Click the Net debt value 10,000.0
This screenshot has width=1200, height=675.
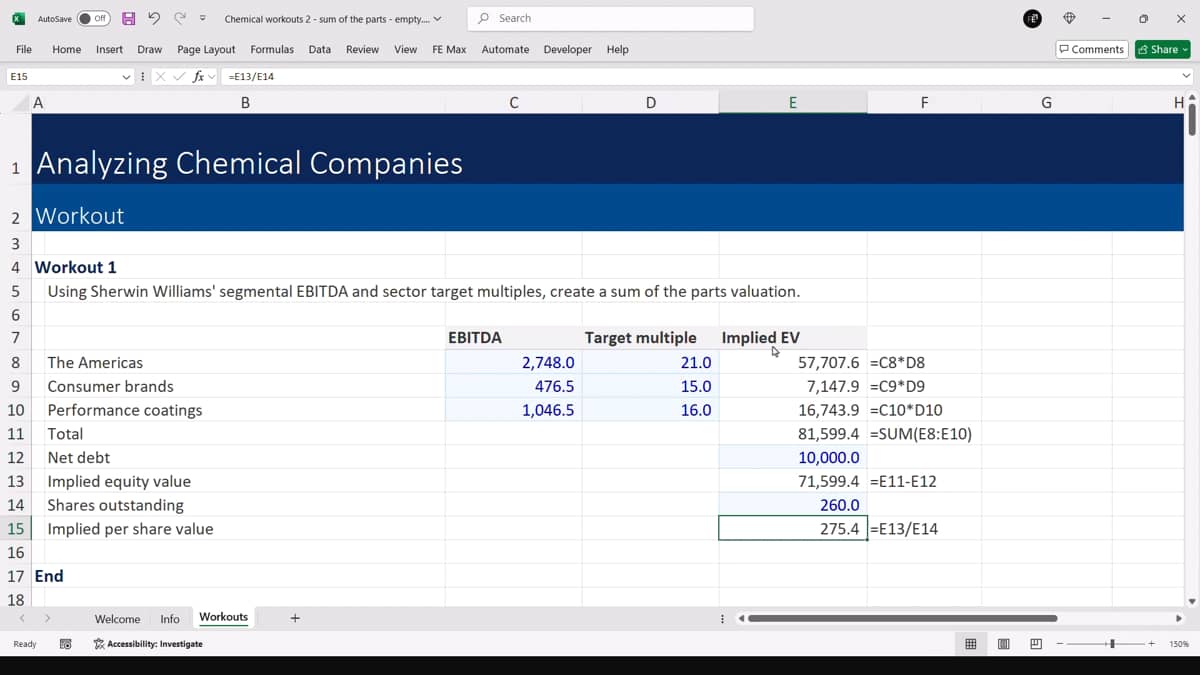[793, 458]
